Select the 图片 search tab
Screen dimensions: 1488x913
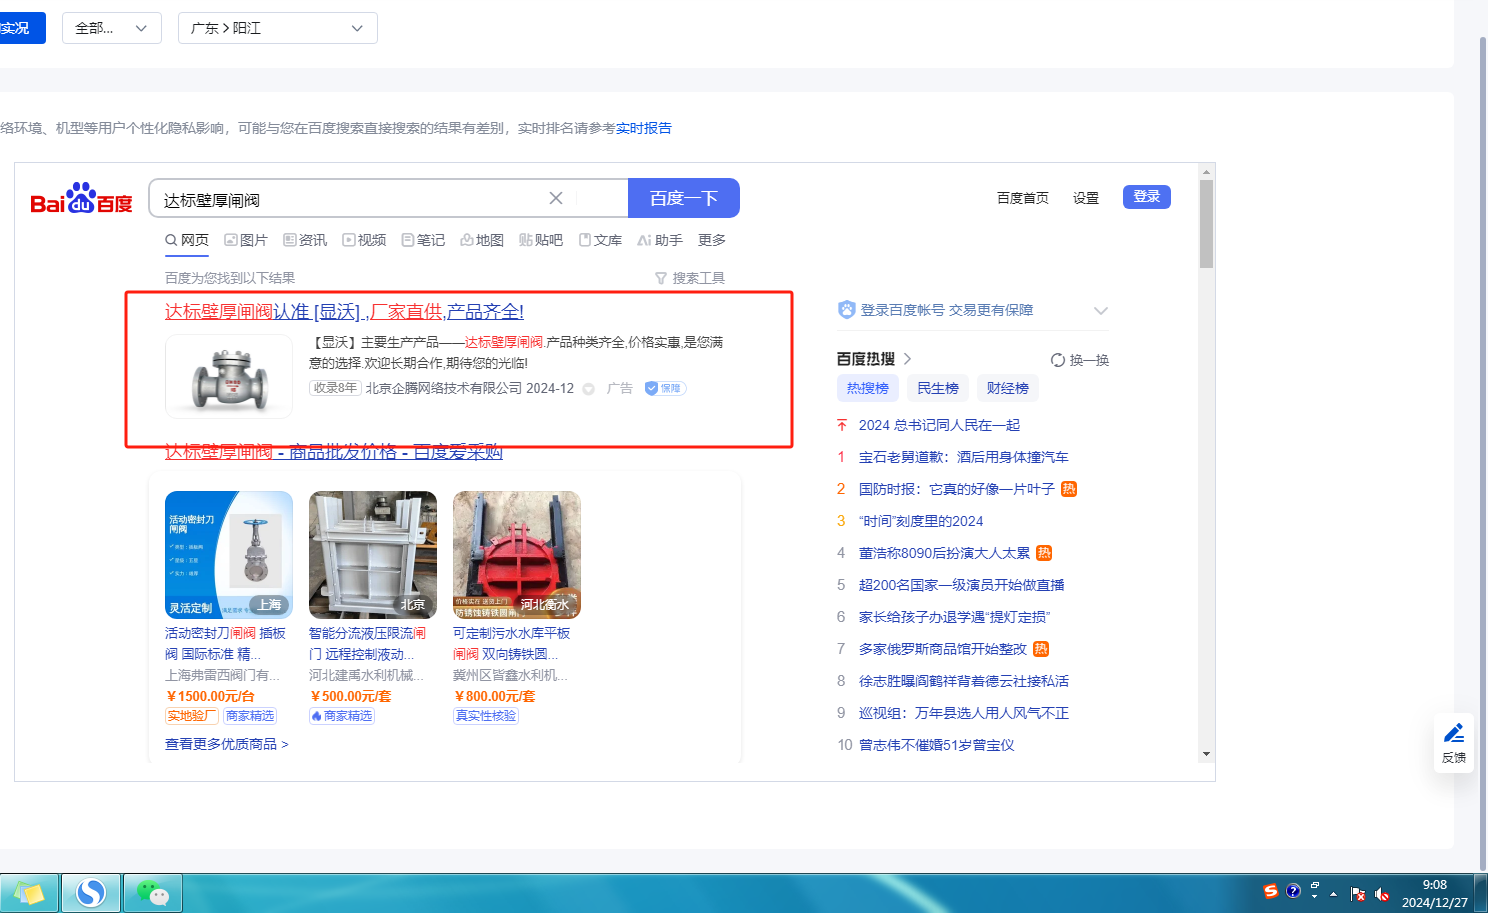coord(246,240)
